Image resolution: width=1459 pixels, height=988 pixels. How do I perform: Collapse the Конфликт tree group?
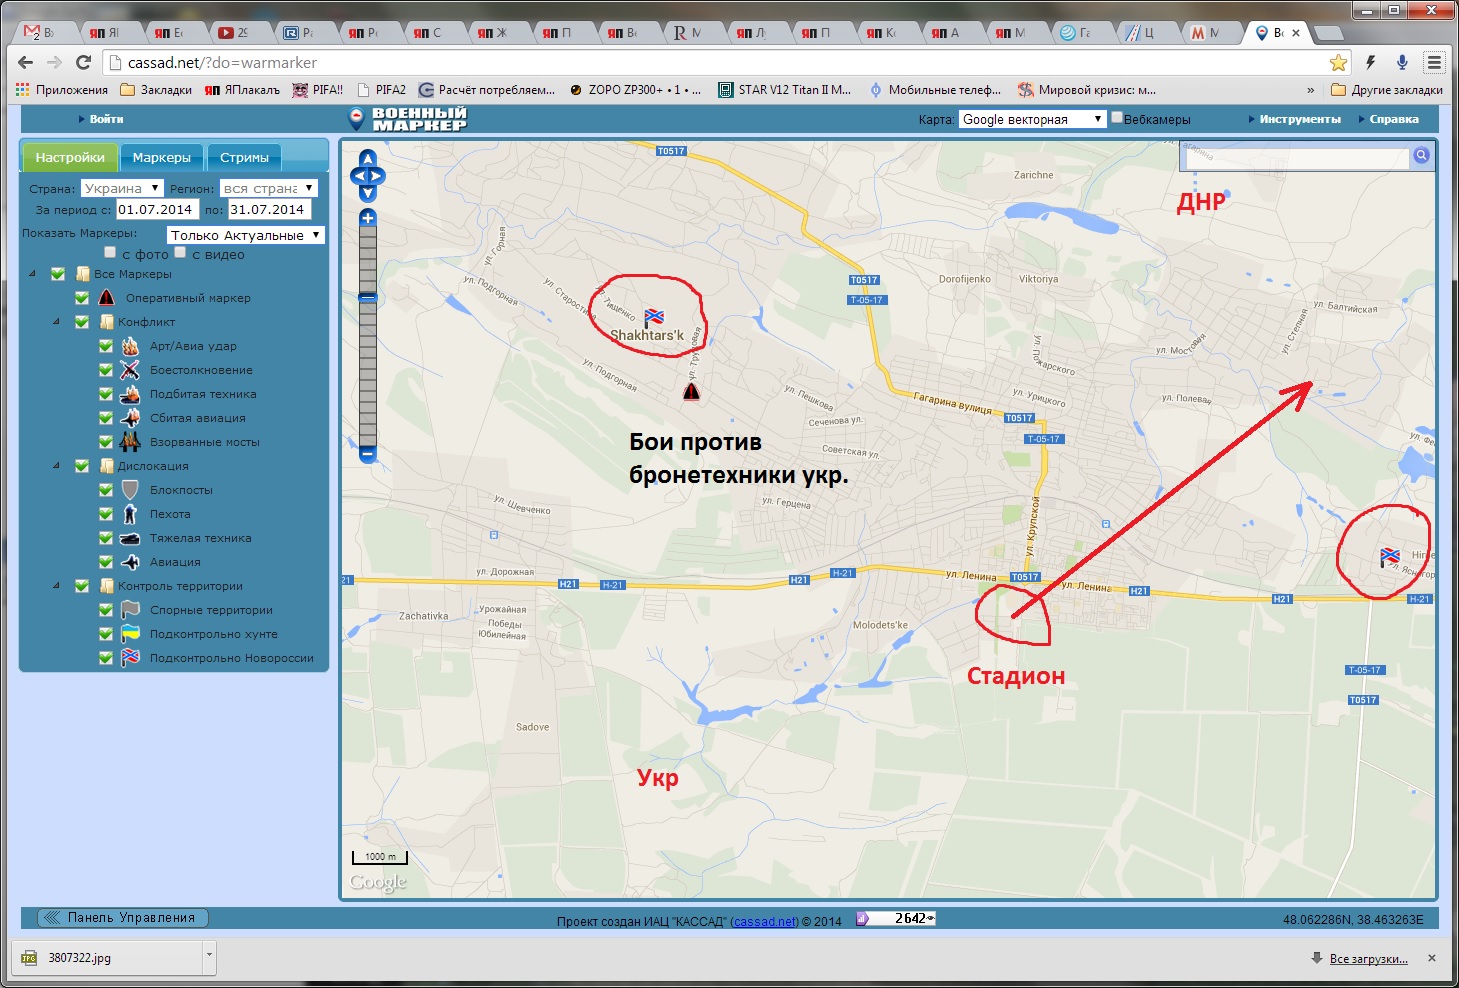pos(56,322)
